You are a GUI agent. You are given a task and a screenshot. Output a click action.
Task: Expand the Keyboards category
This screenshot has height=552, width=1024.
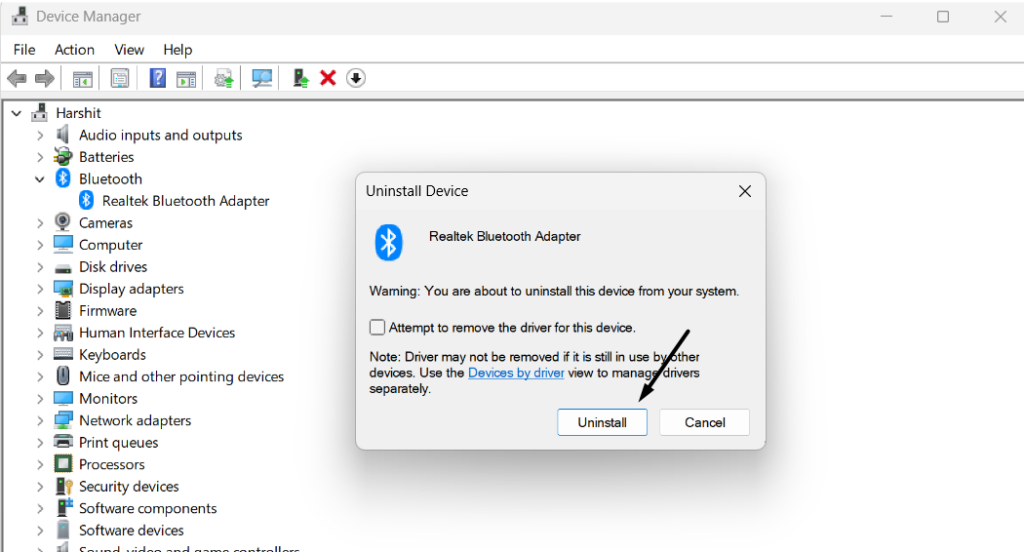[40, 355]
